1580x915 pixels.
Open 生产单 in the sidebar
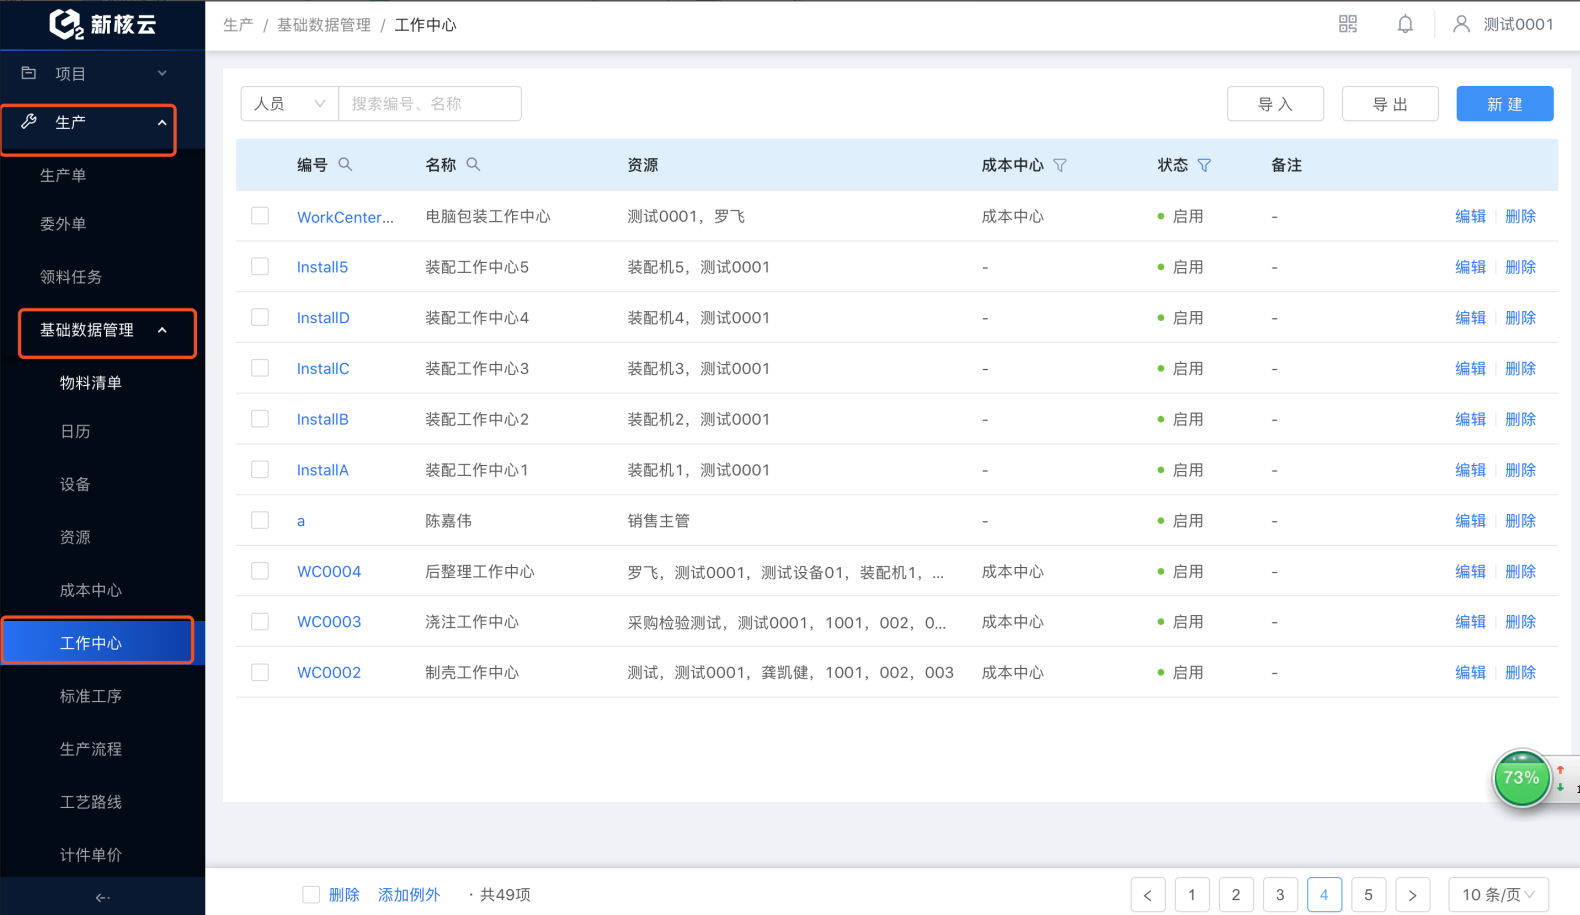63,175
